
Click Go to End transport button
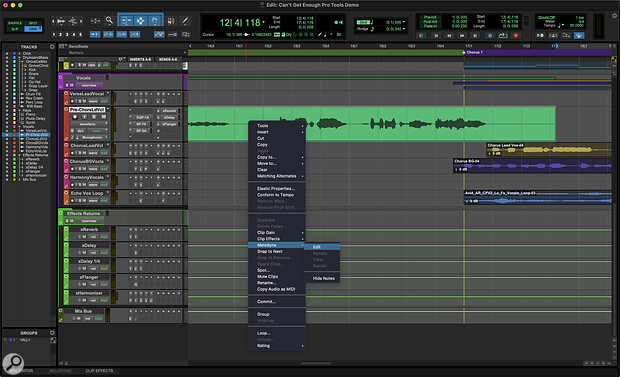(x=475, y=36)
